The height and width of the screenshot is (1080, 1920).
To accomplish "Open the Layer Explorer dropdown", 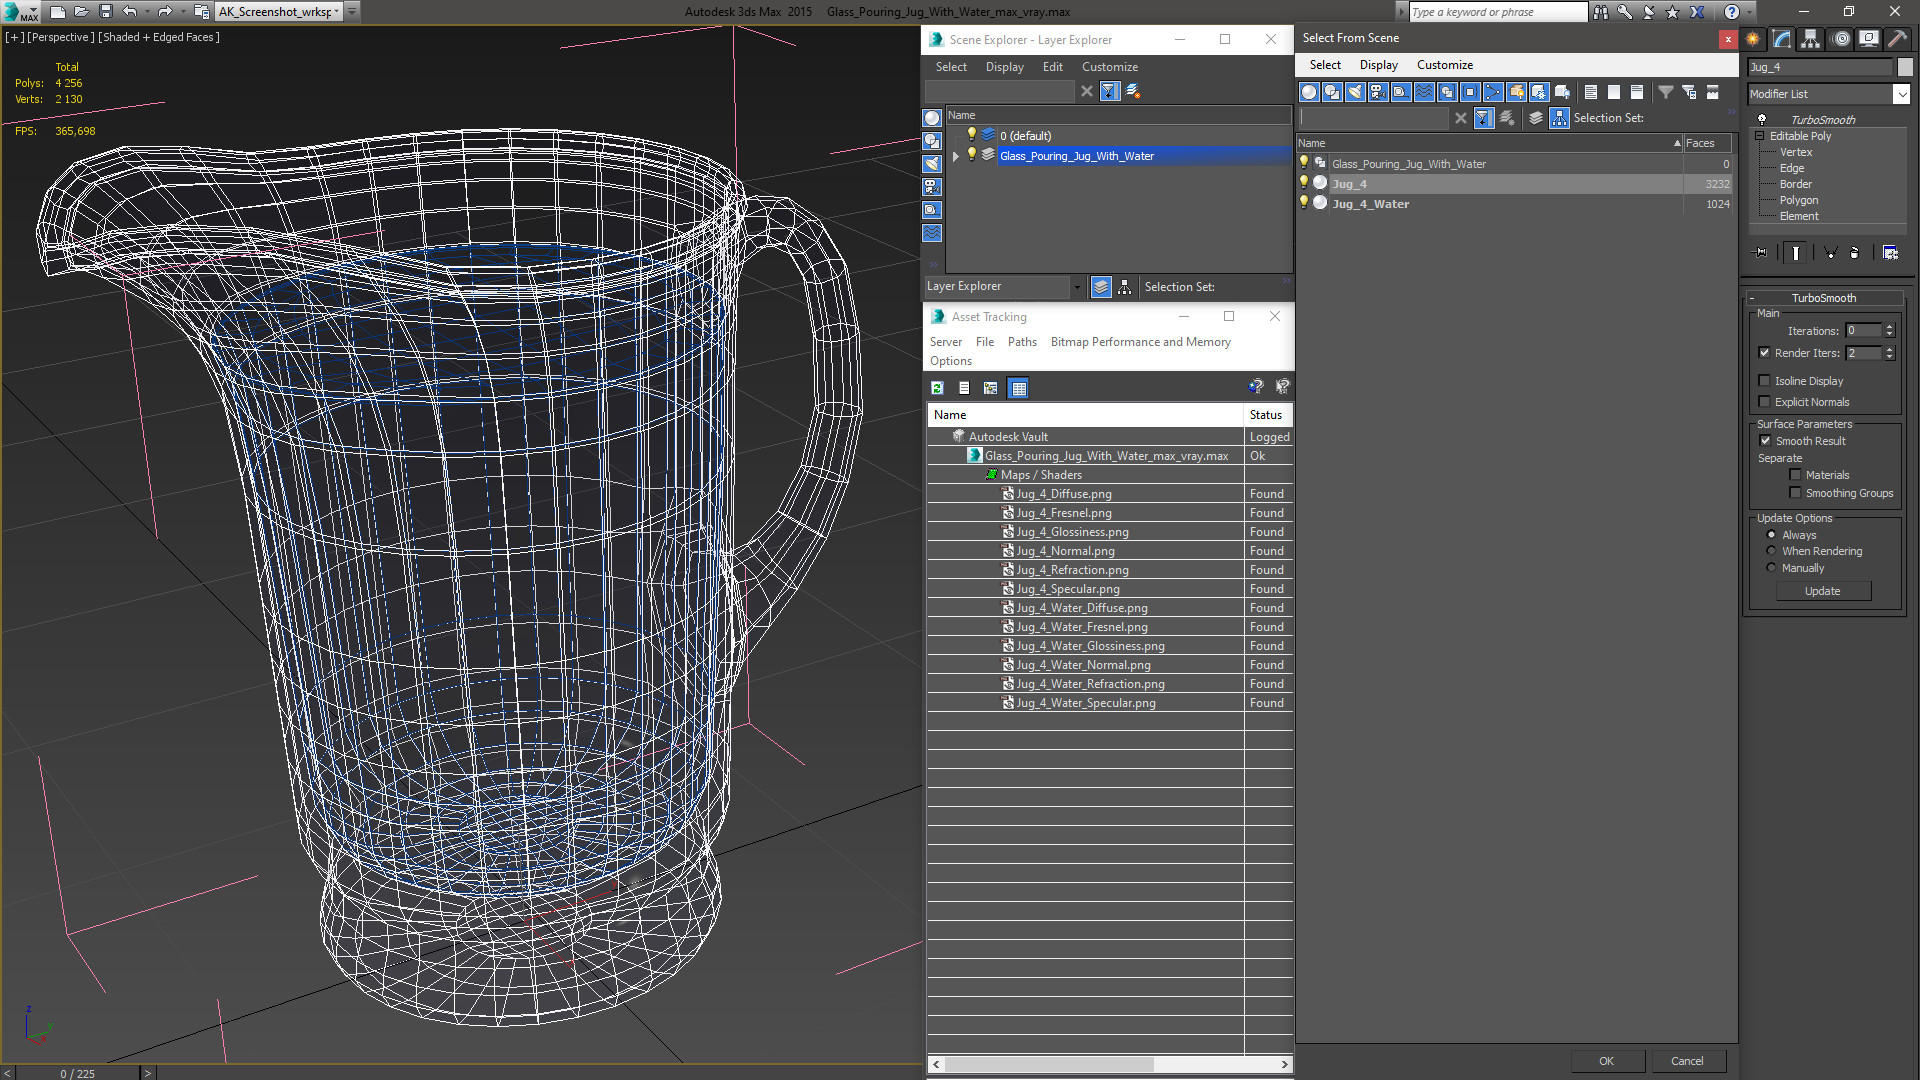I will (1077, 287).
